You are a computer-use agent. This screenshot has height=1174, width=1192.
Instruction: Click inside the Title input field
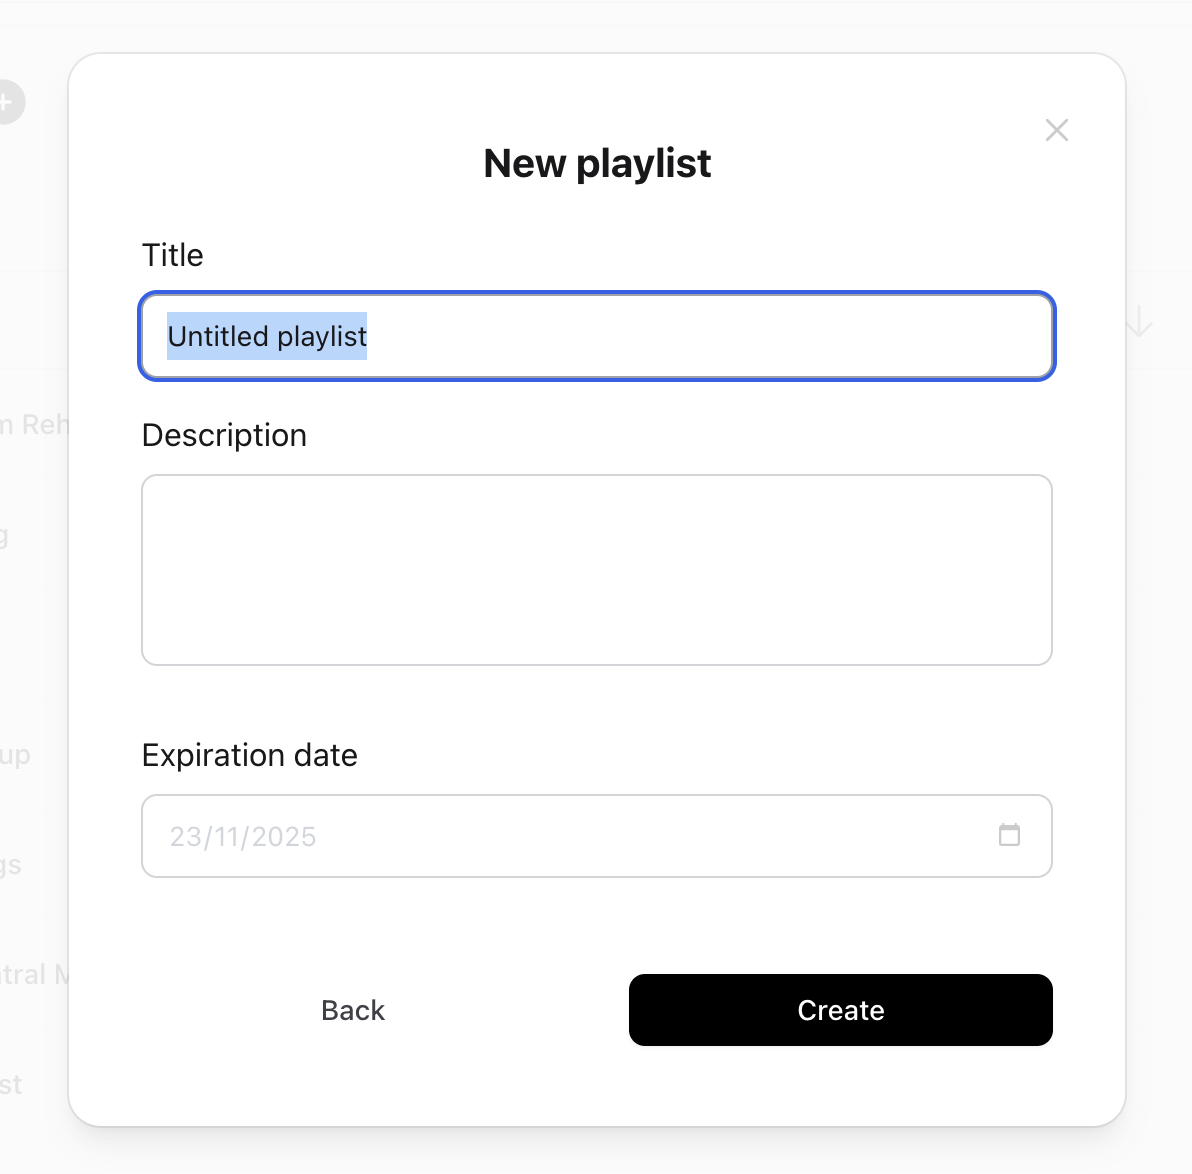[x=597, y=337]
